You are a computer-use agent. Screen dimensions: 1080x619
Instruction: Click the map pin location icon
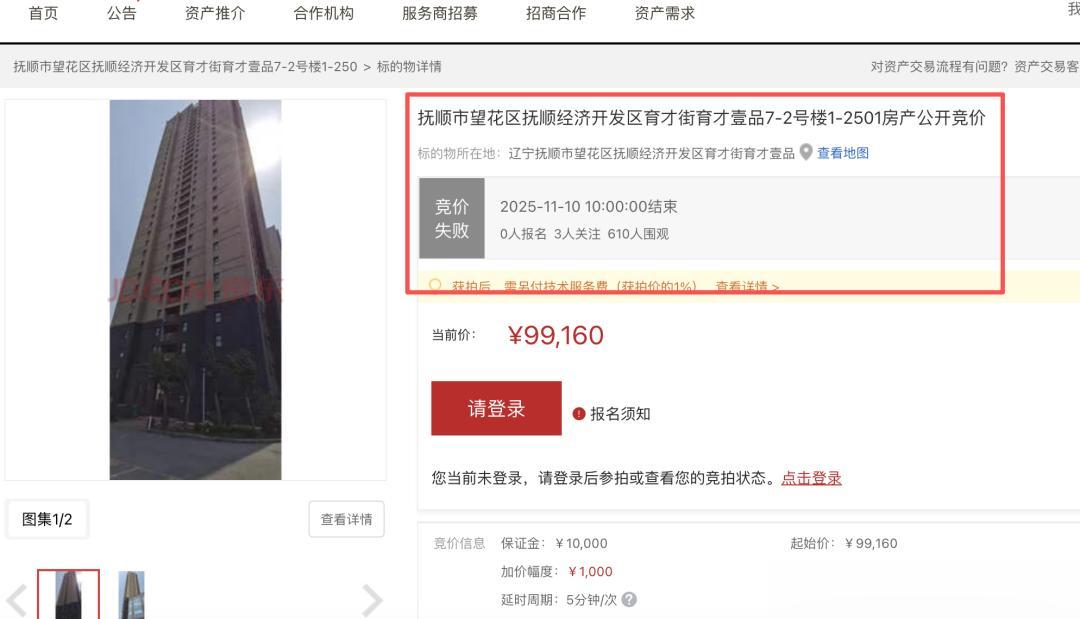pos(806,153)
